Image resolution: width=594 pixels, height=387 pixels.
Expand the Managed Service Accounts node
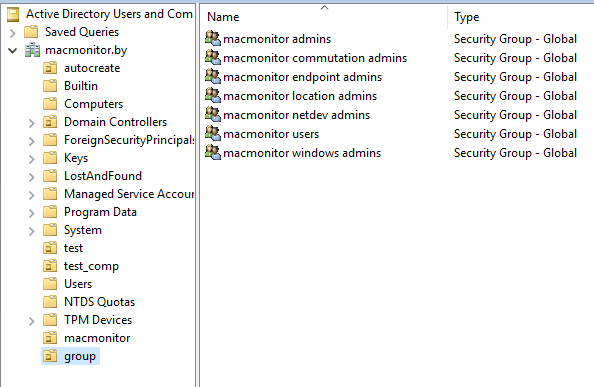click(x=32, y=195)
